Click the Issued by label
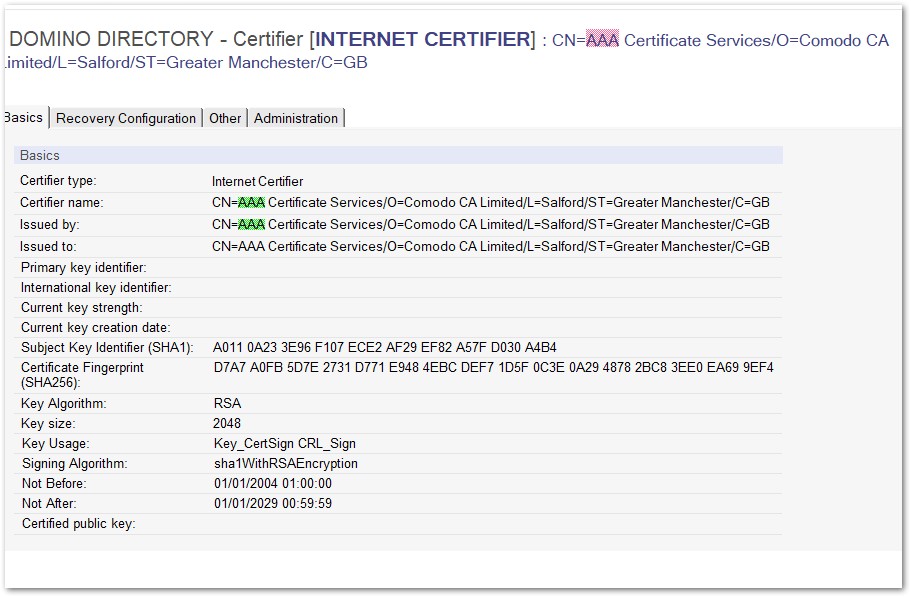Image resolution: width=911 pixels, height=597 pixels. (49, 225)
